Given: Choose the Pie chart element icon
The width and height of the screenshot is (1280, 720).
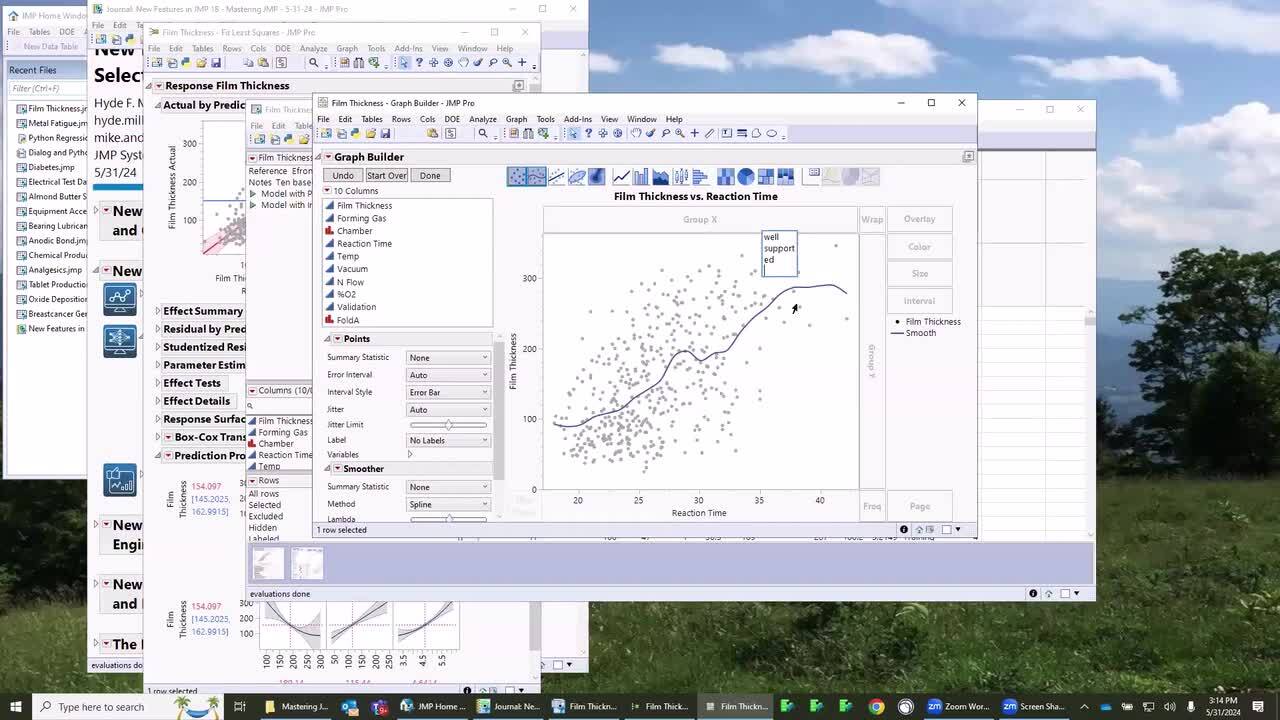Looking at the screenshot, I should click(745, 177).
